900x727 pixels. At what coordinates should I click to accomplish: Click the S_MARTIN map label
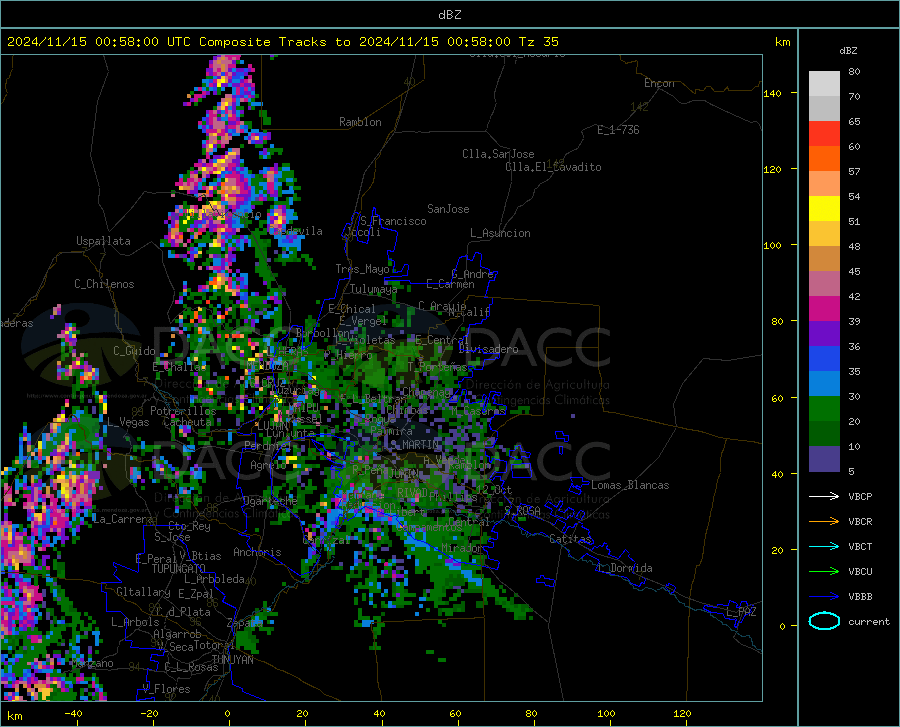coord(414,445)
